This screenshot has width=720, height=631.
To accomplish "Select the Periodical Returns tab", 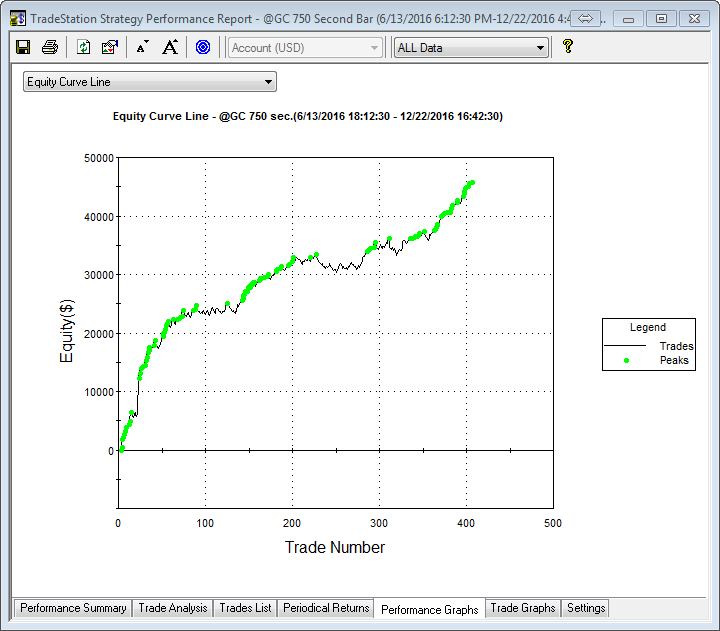I will (x=326, y=608).
